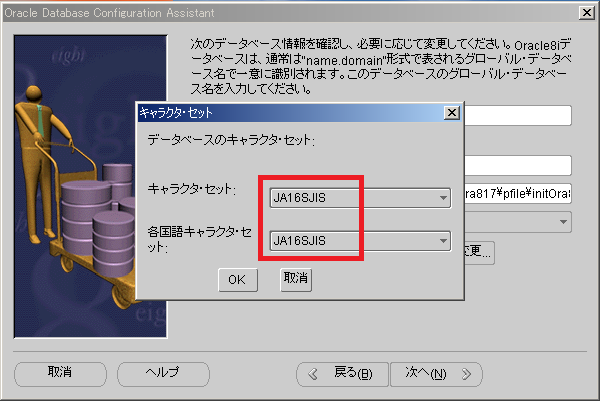Image resolution: width=600 pixels, height=401 pixels.
Task: Click the first JA16SJIS value, in キャラクタ・セット combo
Action: tap(300, 198)
